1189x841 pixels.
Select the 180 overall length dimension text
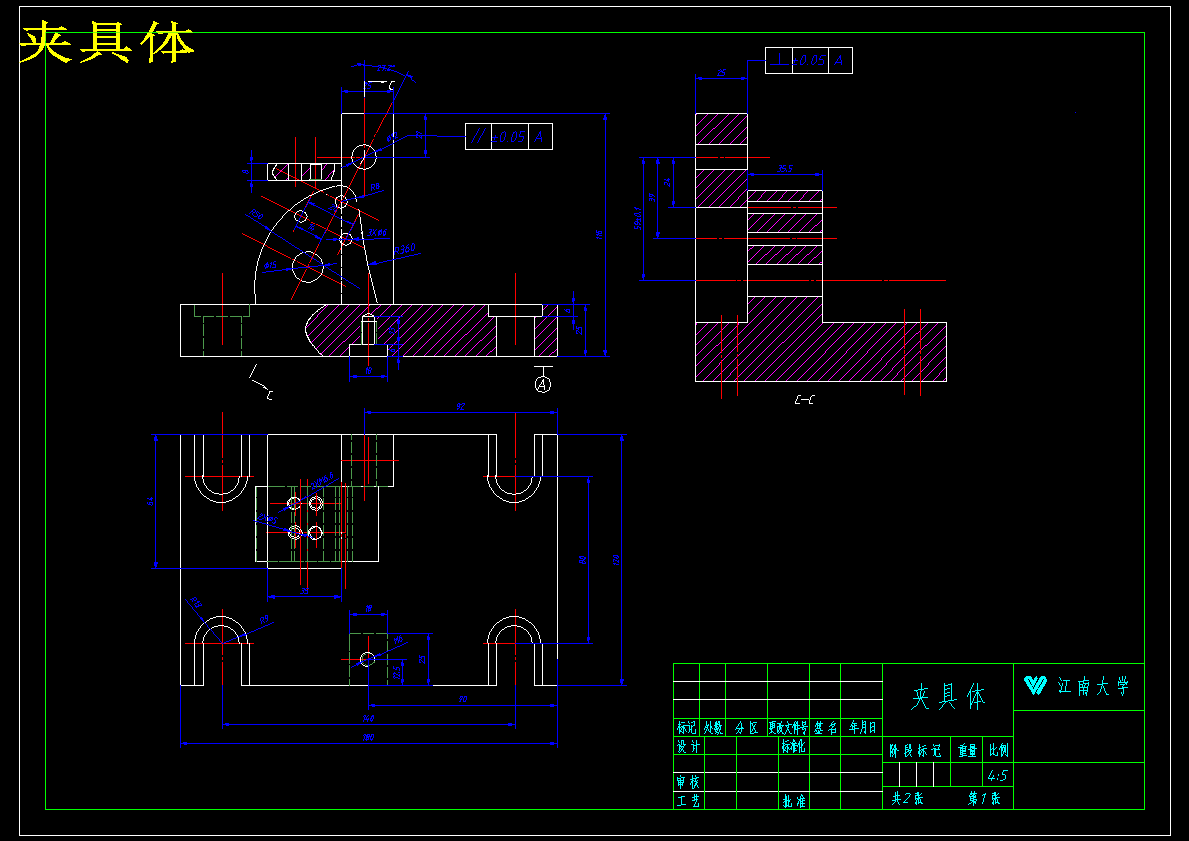369,737
